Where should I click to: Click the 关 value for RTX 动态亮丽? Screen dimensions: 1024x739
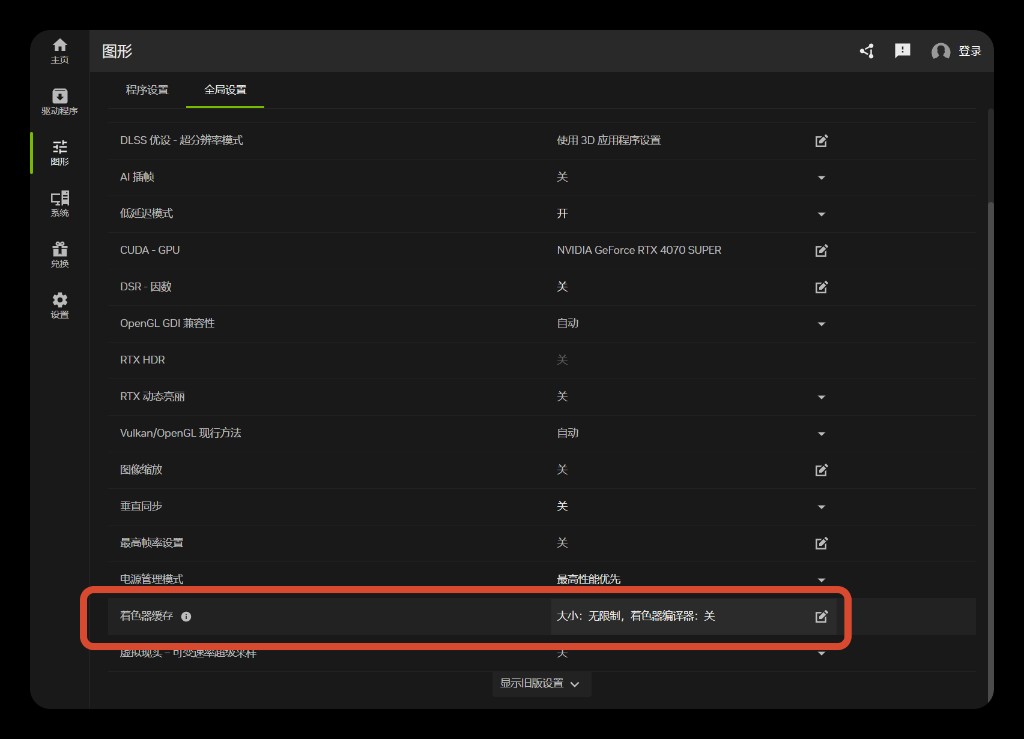[x=562, y=396]
